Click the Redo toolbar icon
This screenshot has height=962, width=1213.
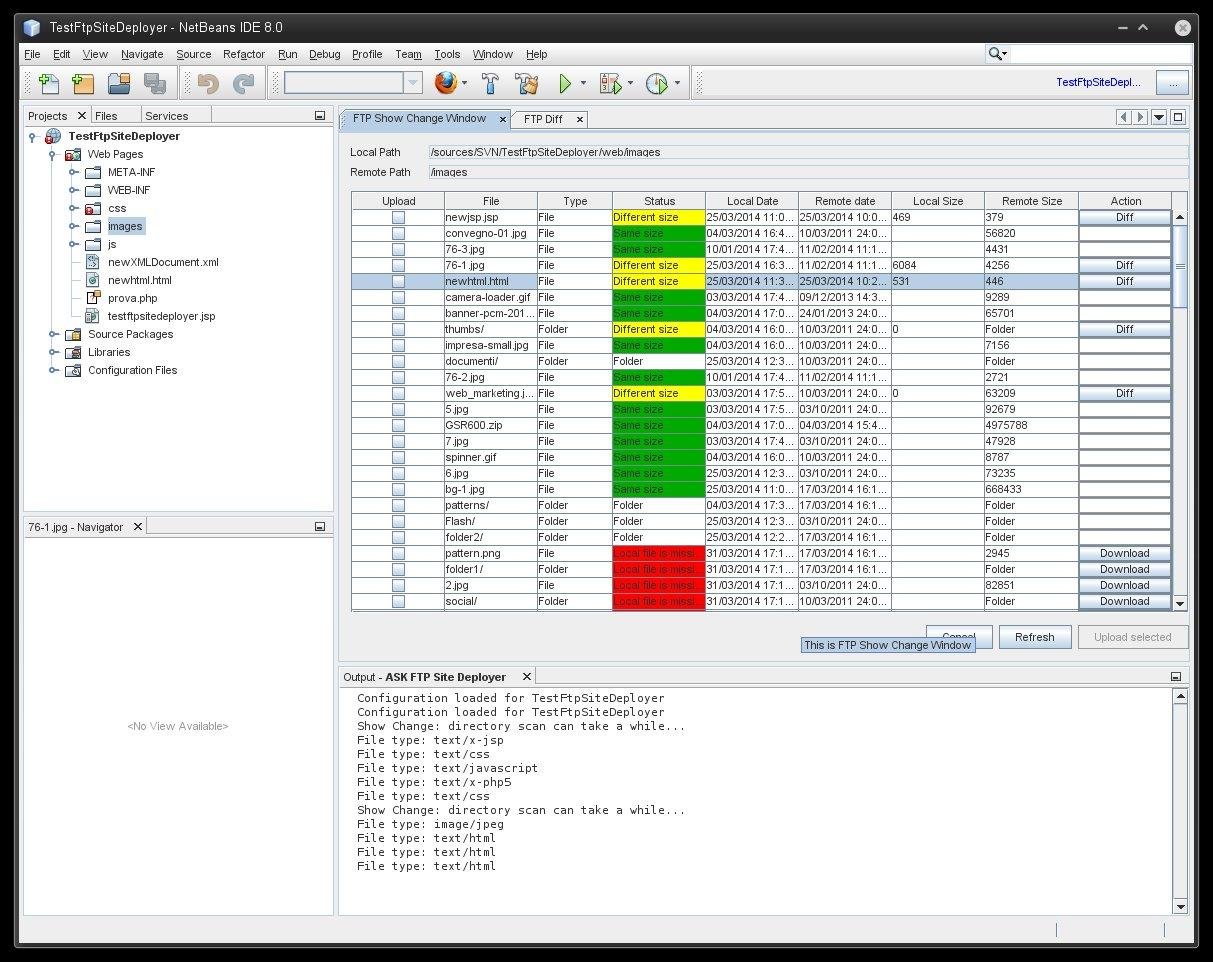click(x=243, y=83)
